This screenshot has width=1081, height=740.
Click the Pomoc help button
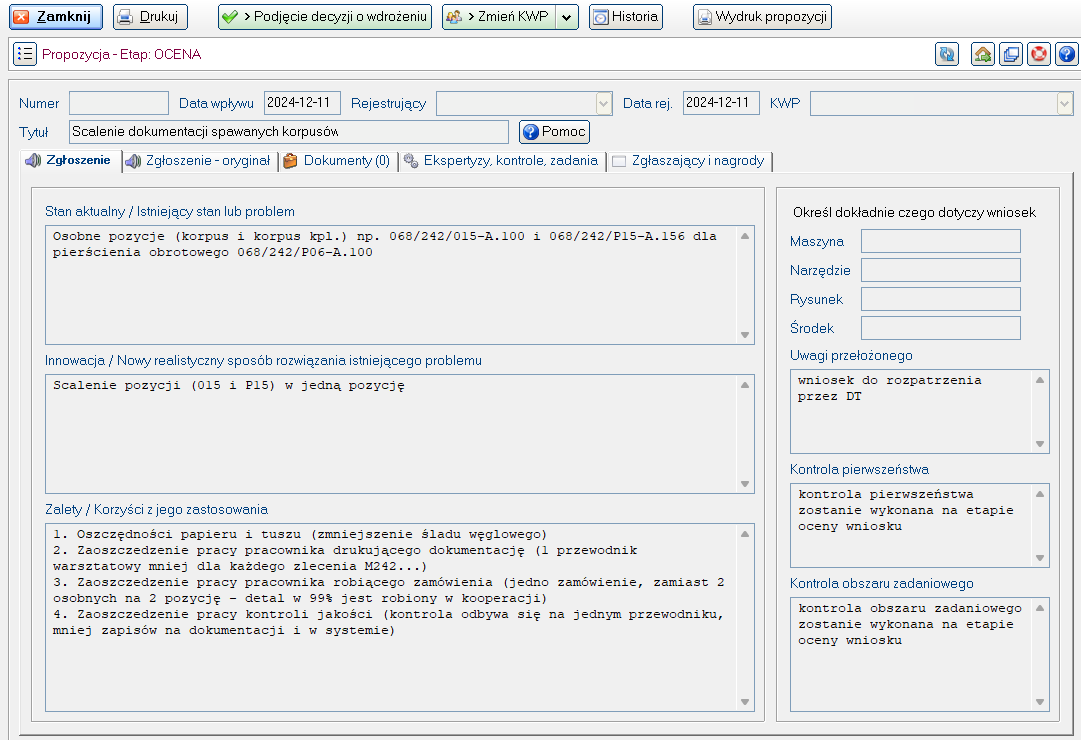tap(554, 132)
